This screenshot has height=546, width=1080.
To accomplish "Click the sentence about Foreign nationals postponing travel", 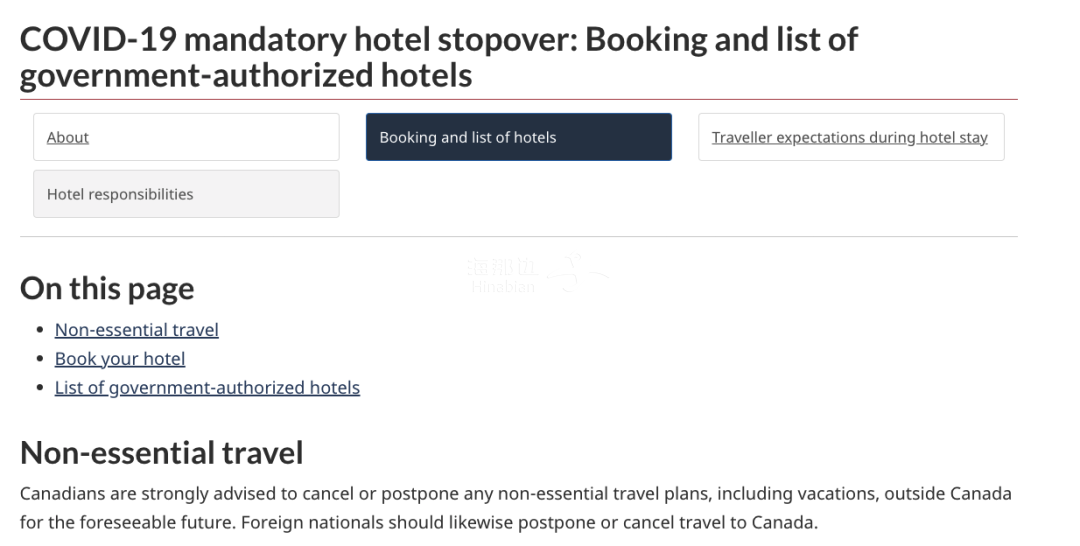I will (x=530, y=523).
